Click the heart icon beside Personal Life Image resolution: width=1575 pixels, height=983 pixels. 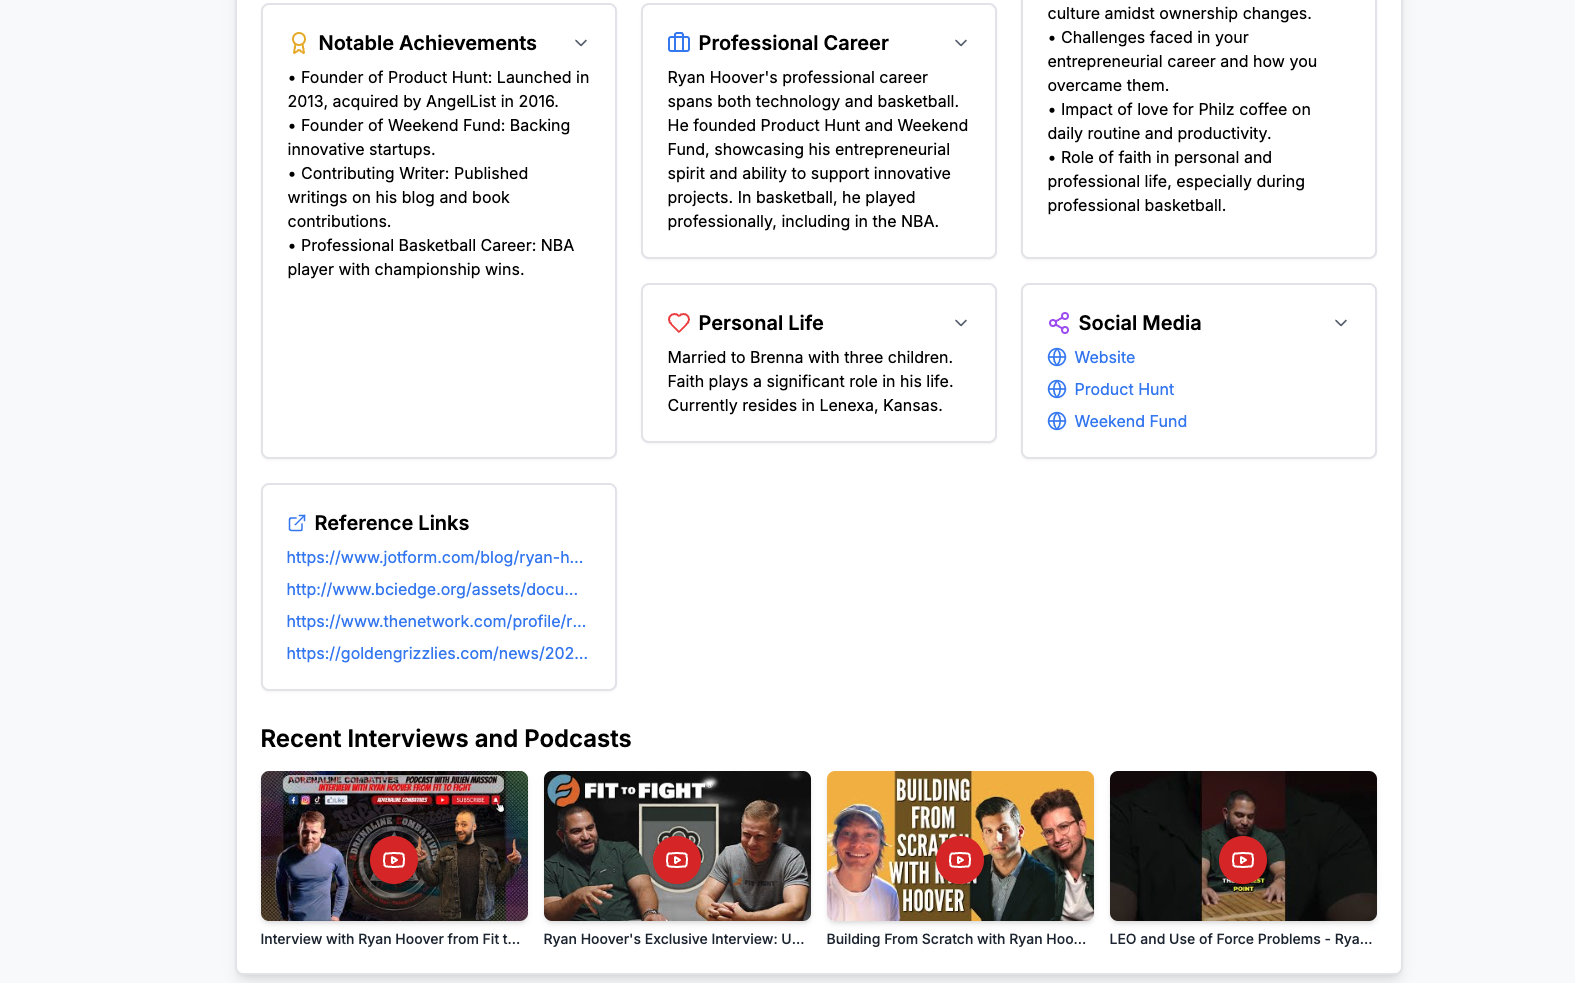click(x=679, y=323)
